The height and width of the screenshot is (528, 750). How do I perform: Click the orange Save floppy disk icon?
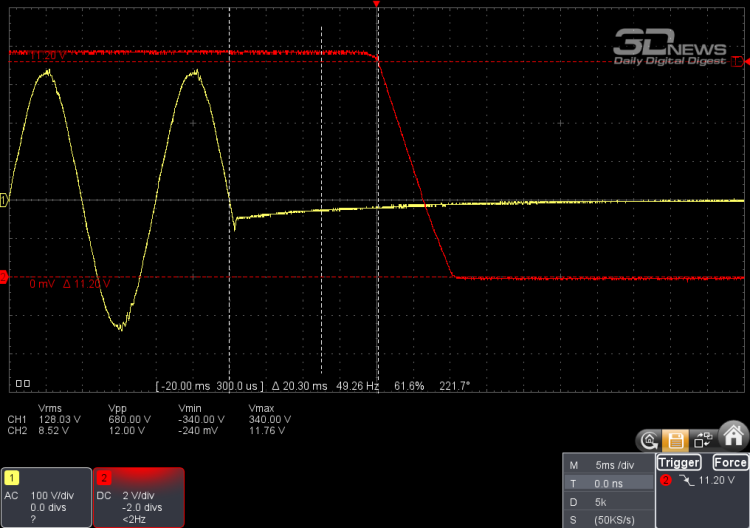point(677,438)
